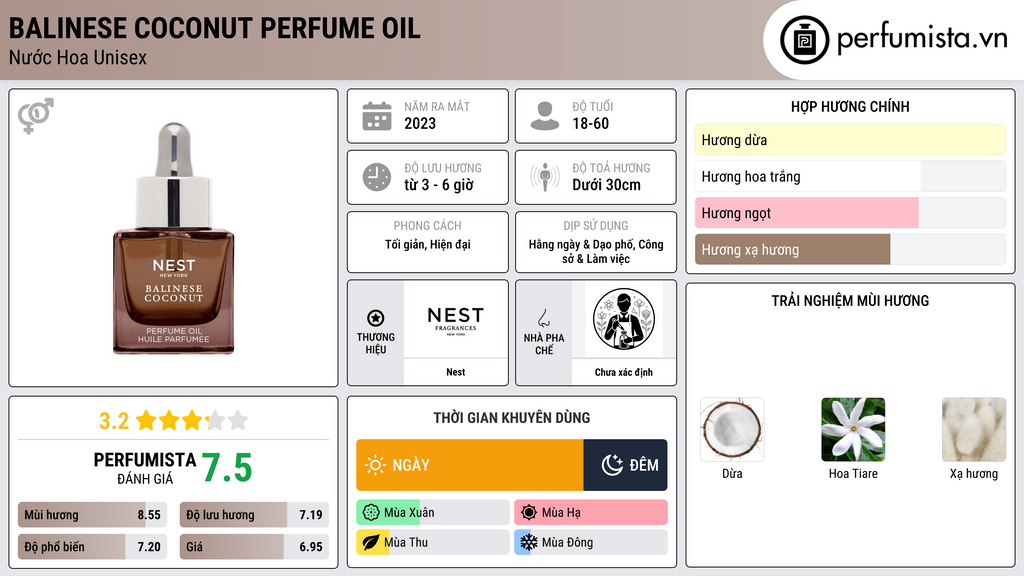Open the Nest Balinese Coconut bottle image

click(174, 238)
